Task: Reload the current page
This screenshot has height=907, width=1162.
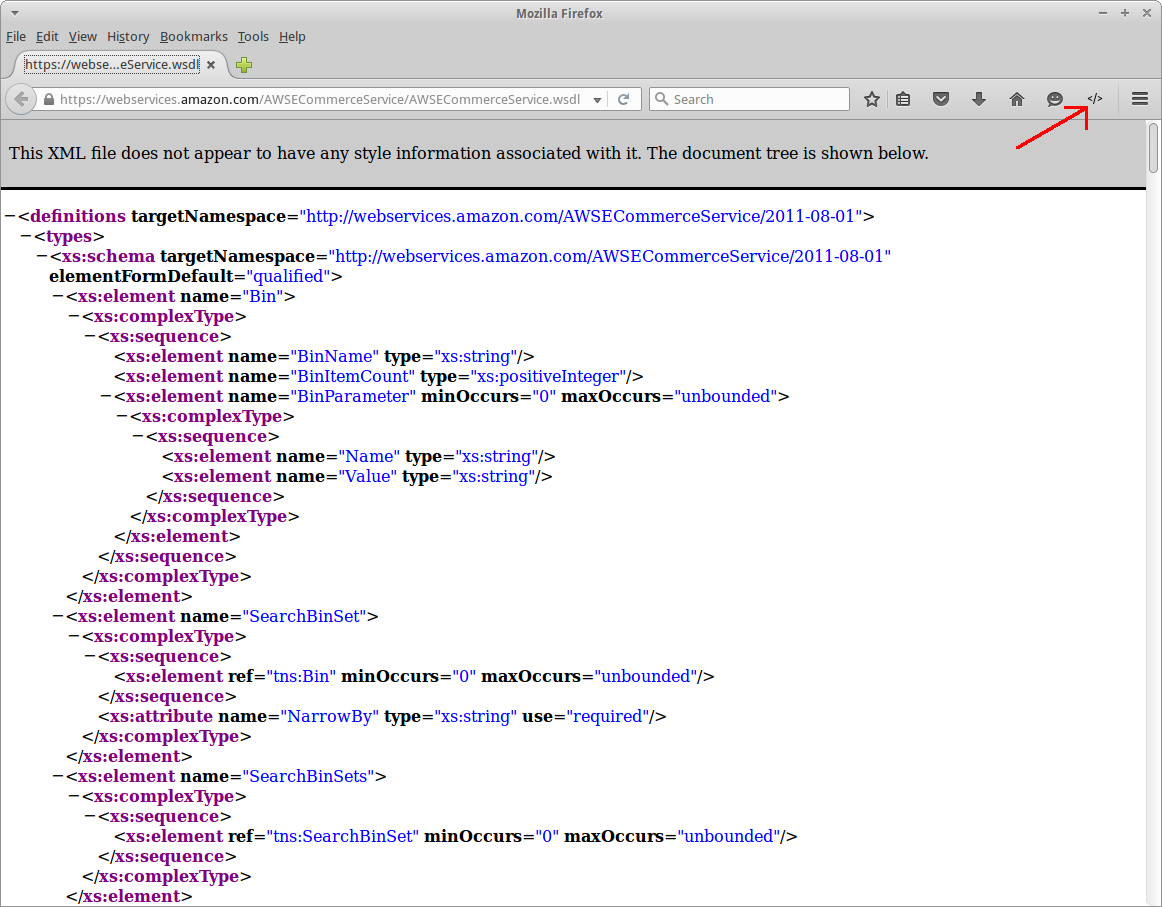Action: (624, 99)
